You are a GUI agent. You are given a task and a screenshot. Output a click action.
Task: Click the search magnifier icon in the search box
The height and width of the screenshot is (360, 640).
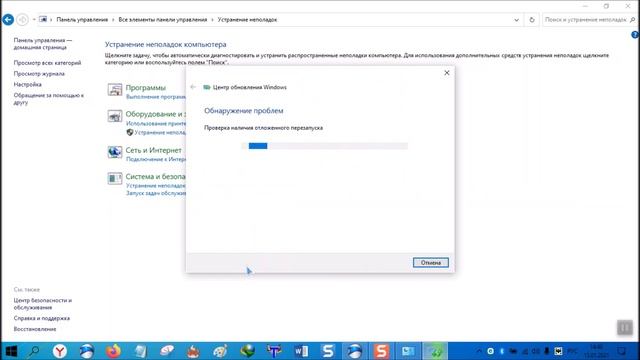[632, 20]
